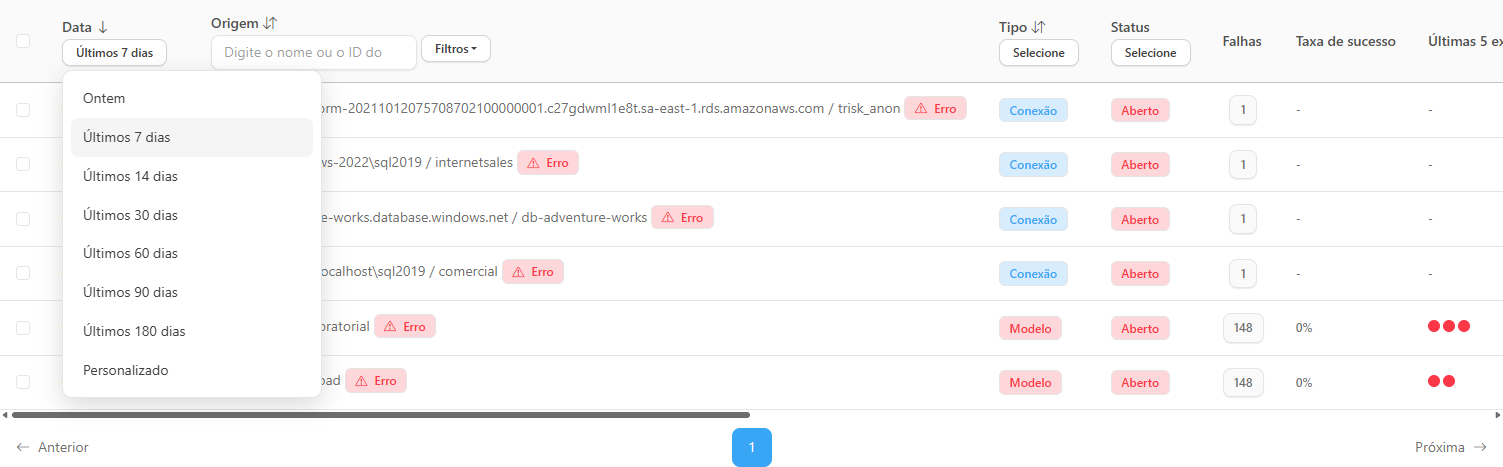The image size is (1503, 467).
Task: Click Erro warning badge on trisk_anon row
Action: [x=936, y=109]
